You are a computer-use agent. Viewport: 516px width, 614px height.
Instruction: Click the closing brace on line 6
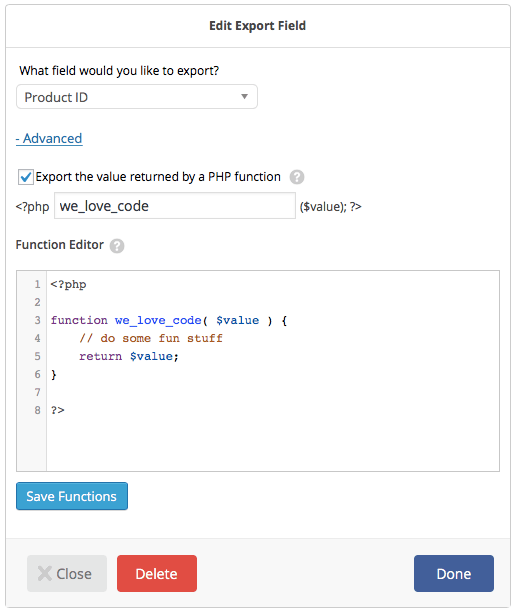pos(54,375)
